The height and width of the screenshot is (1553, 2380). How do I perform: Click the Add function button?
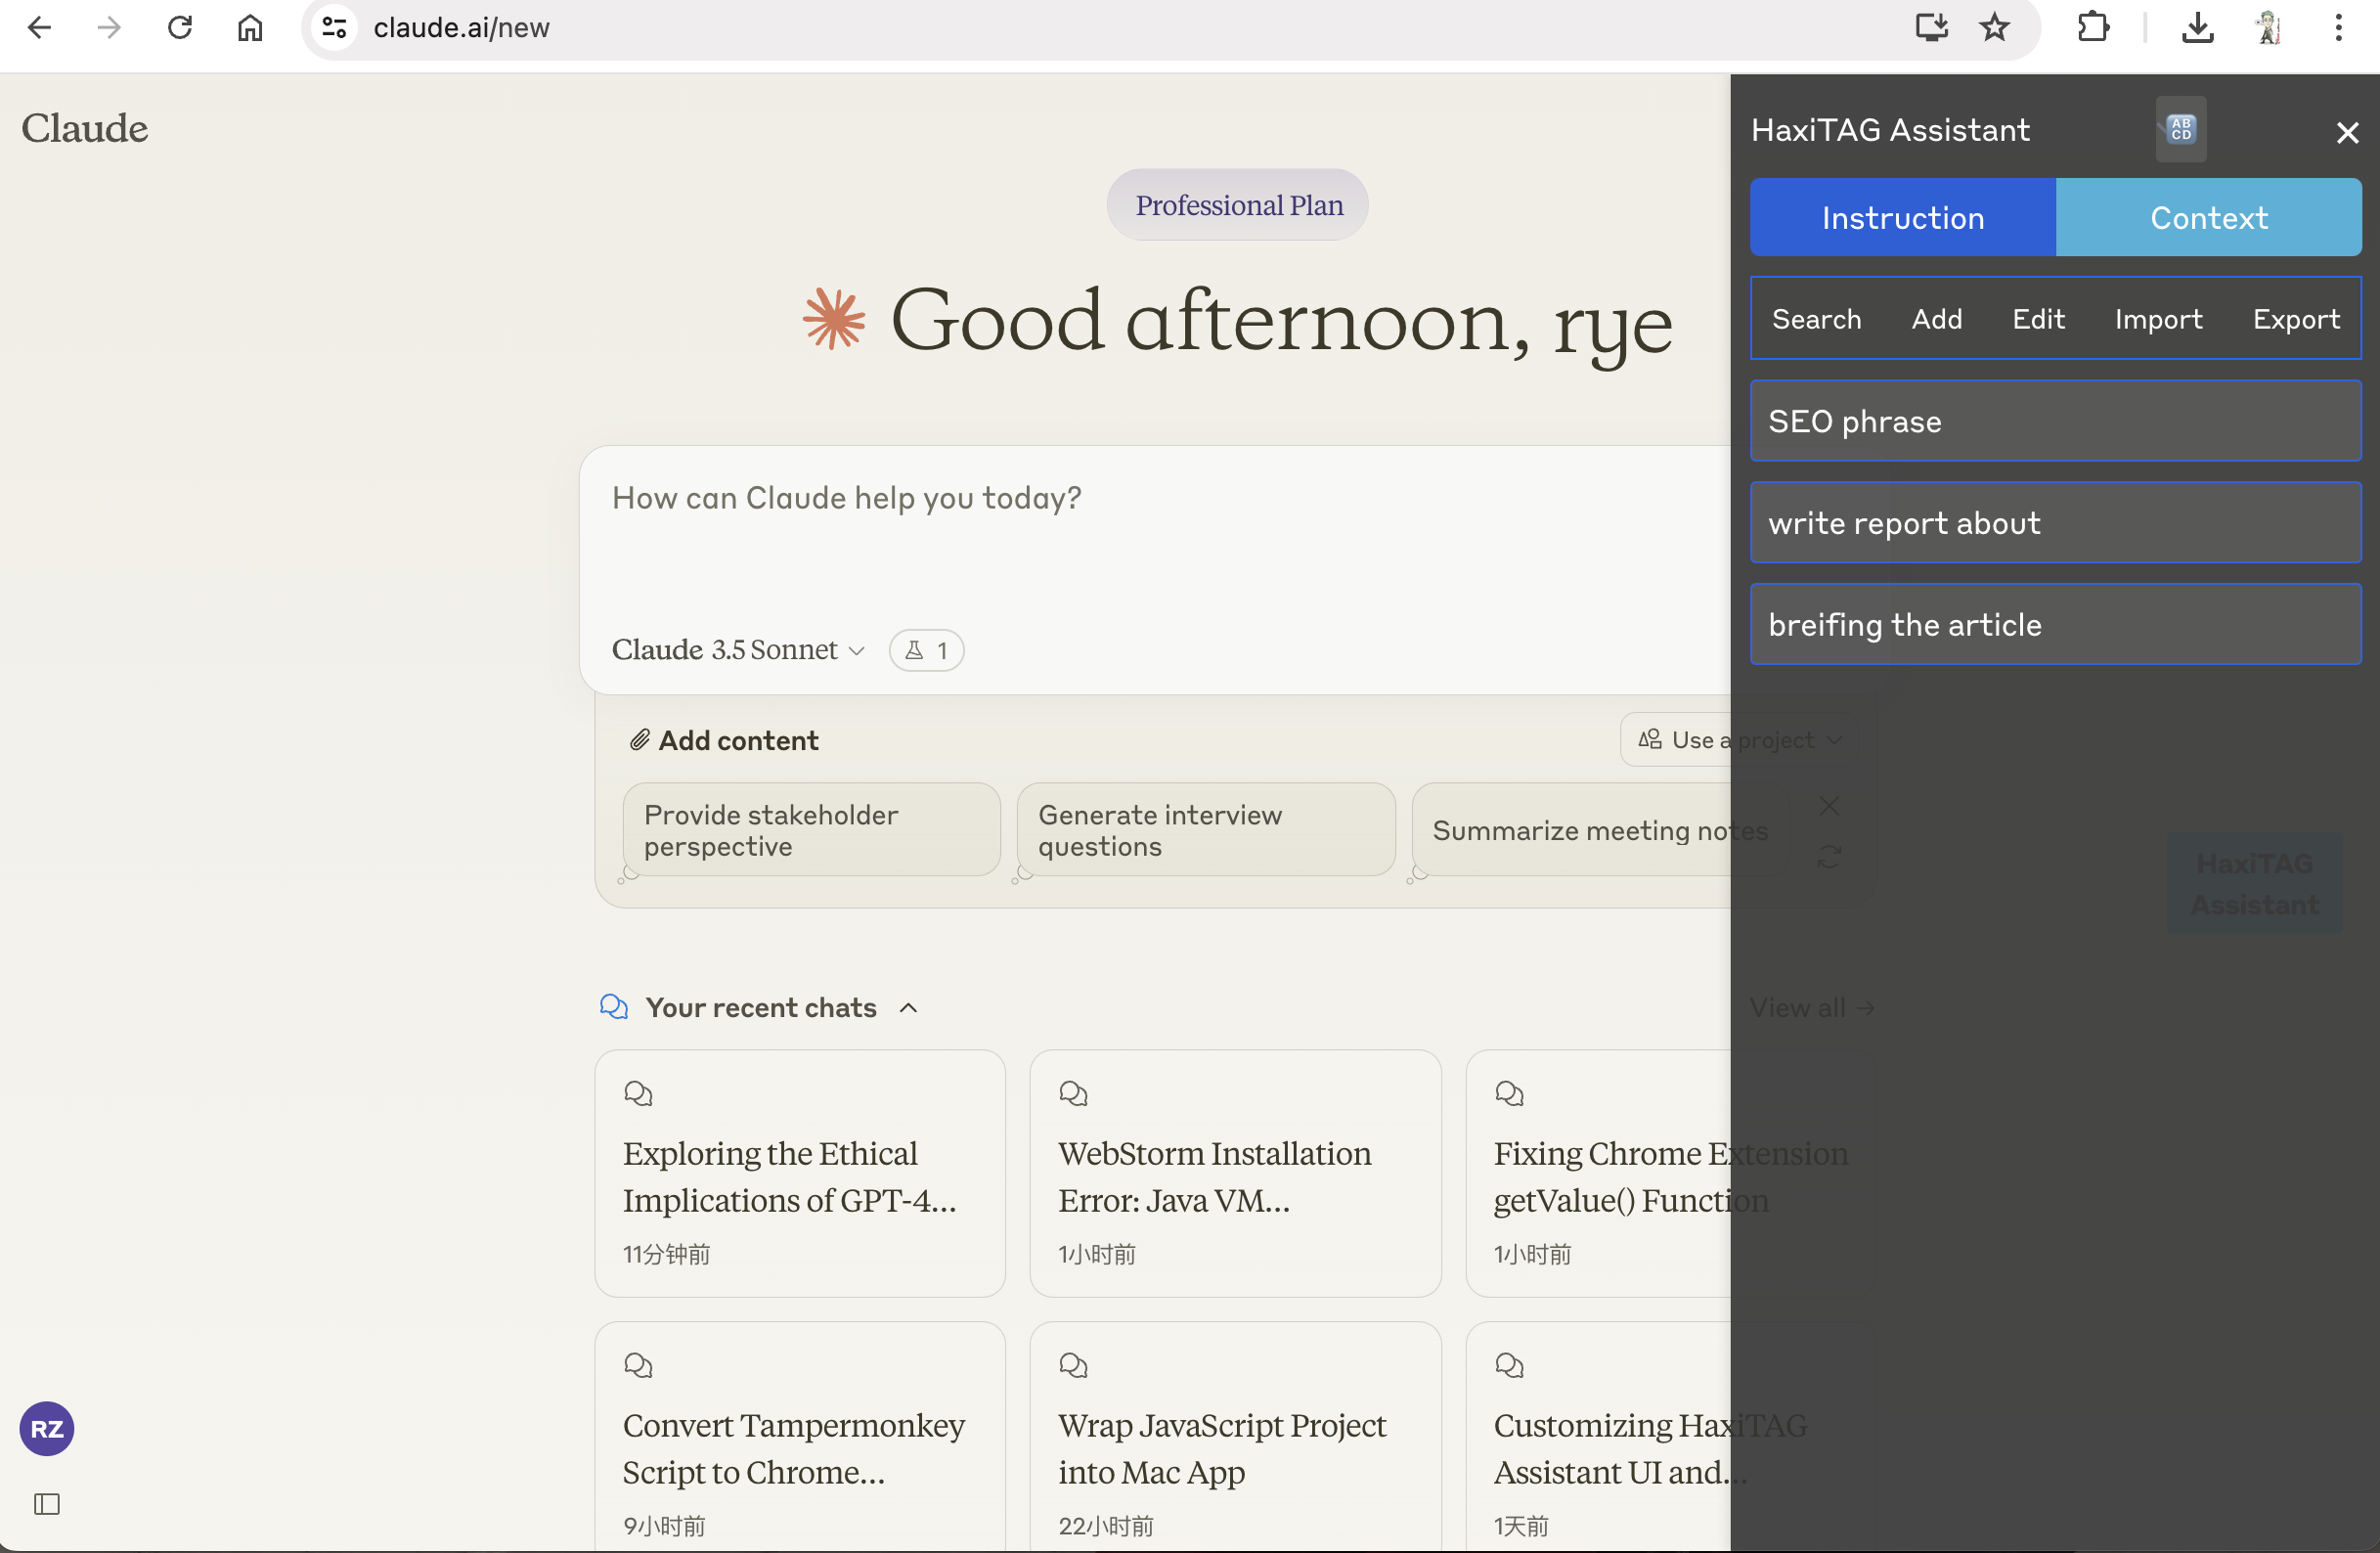(x=1936, y=318)
